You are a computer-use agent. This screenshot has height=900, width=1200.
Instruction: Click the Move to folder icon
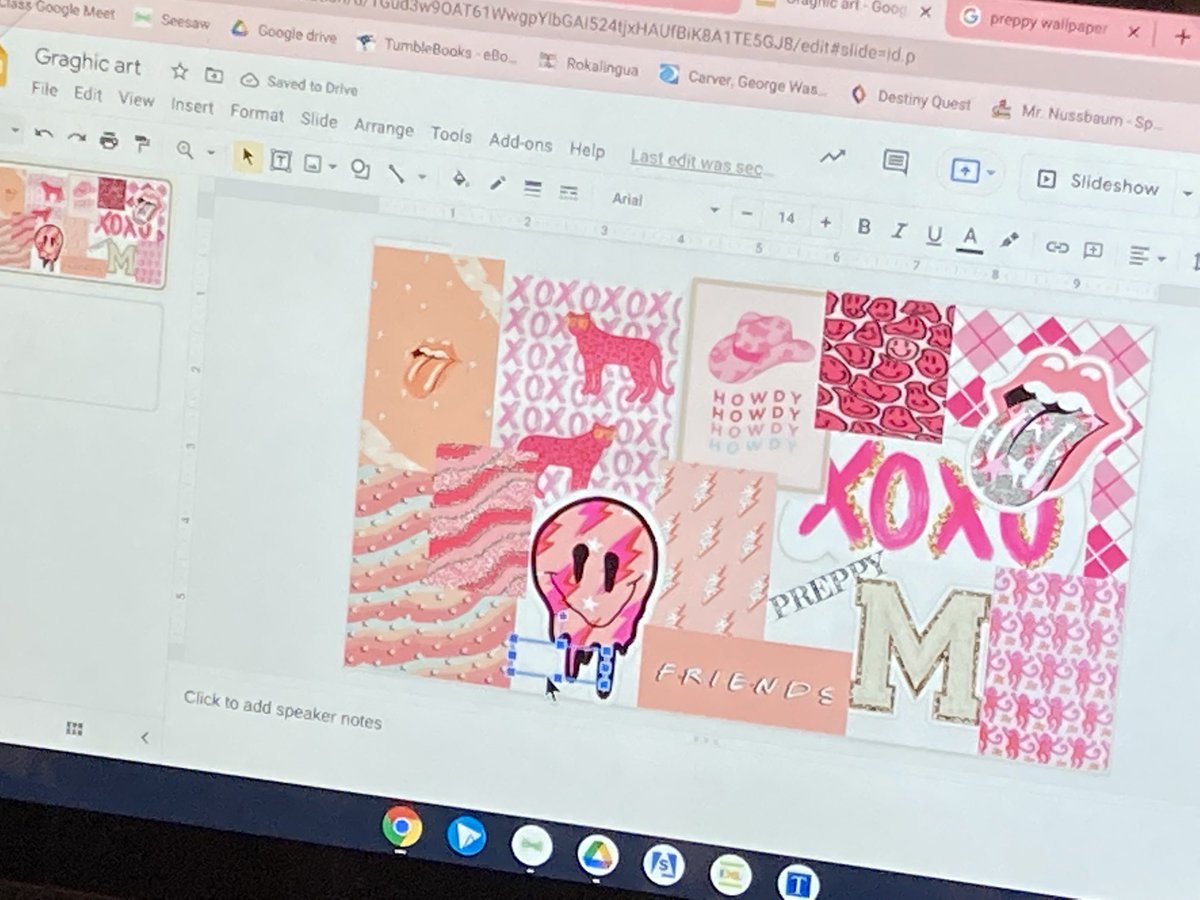tap(214, 75)
